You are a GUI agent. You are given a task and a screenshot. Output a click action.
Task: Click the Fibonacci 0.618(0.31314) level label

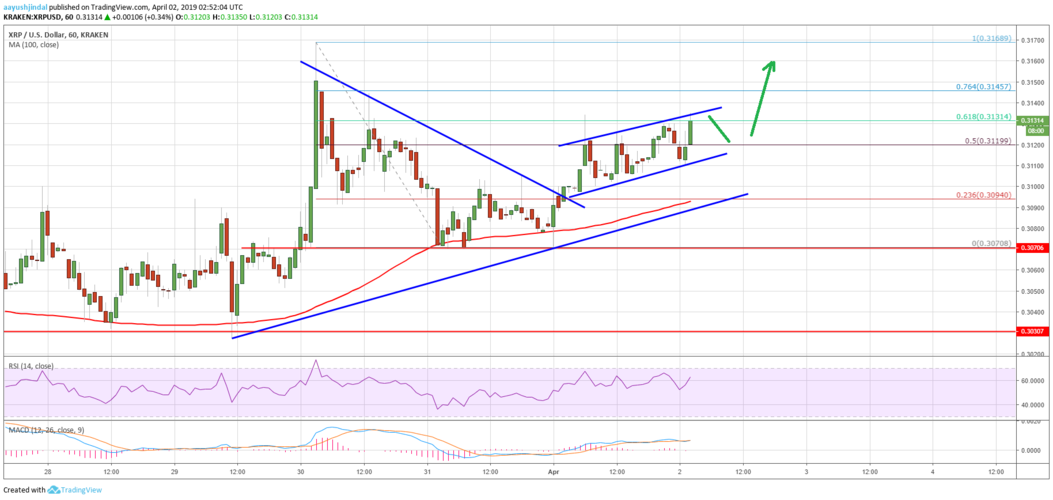(x=982, y=115)
